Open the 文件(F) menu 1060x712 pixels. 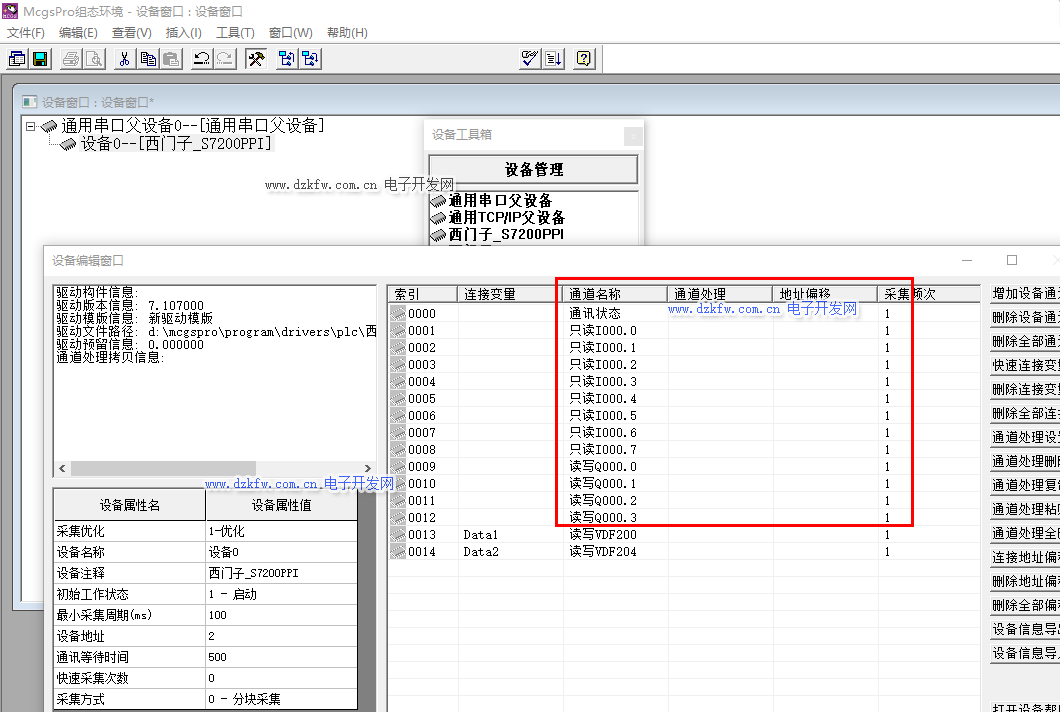point(26,33)
